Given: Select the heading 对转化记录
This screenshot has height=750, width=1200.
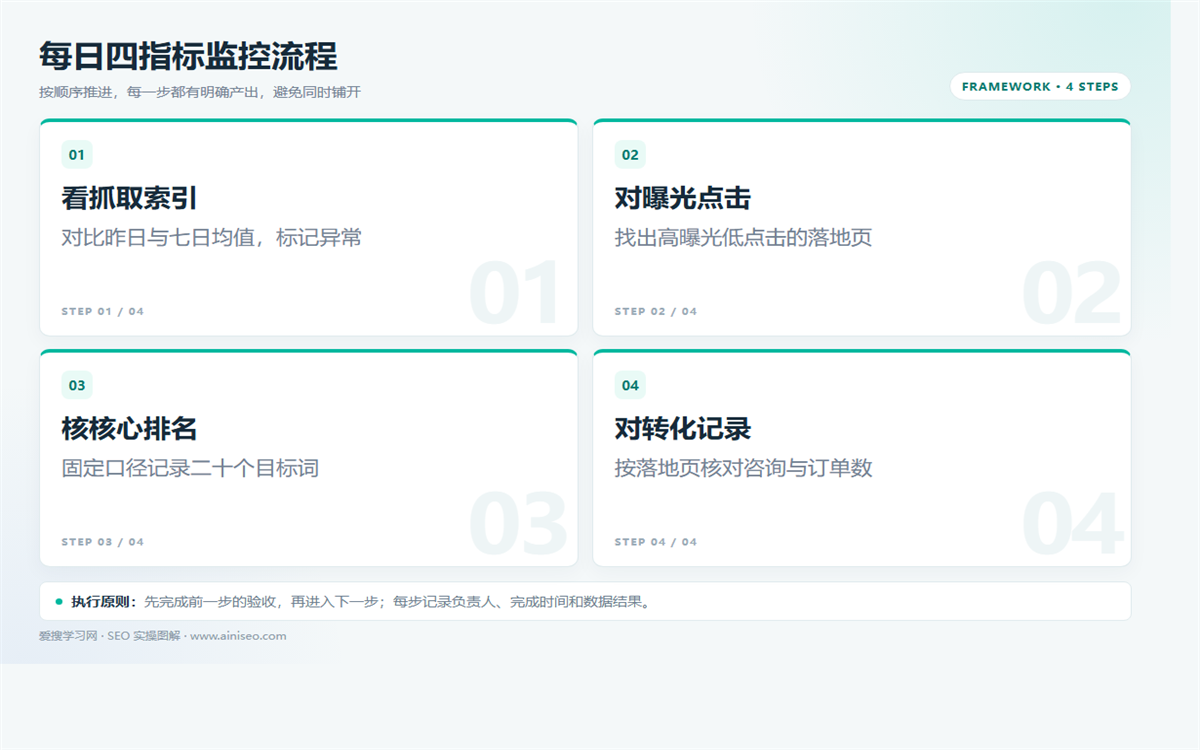Looking at the screenshot, I should pos(683,429).
